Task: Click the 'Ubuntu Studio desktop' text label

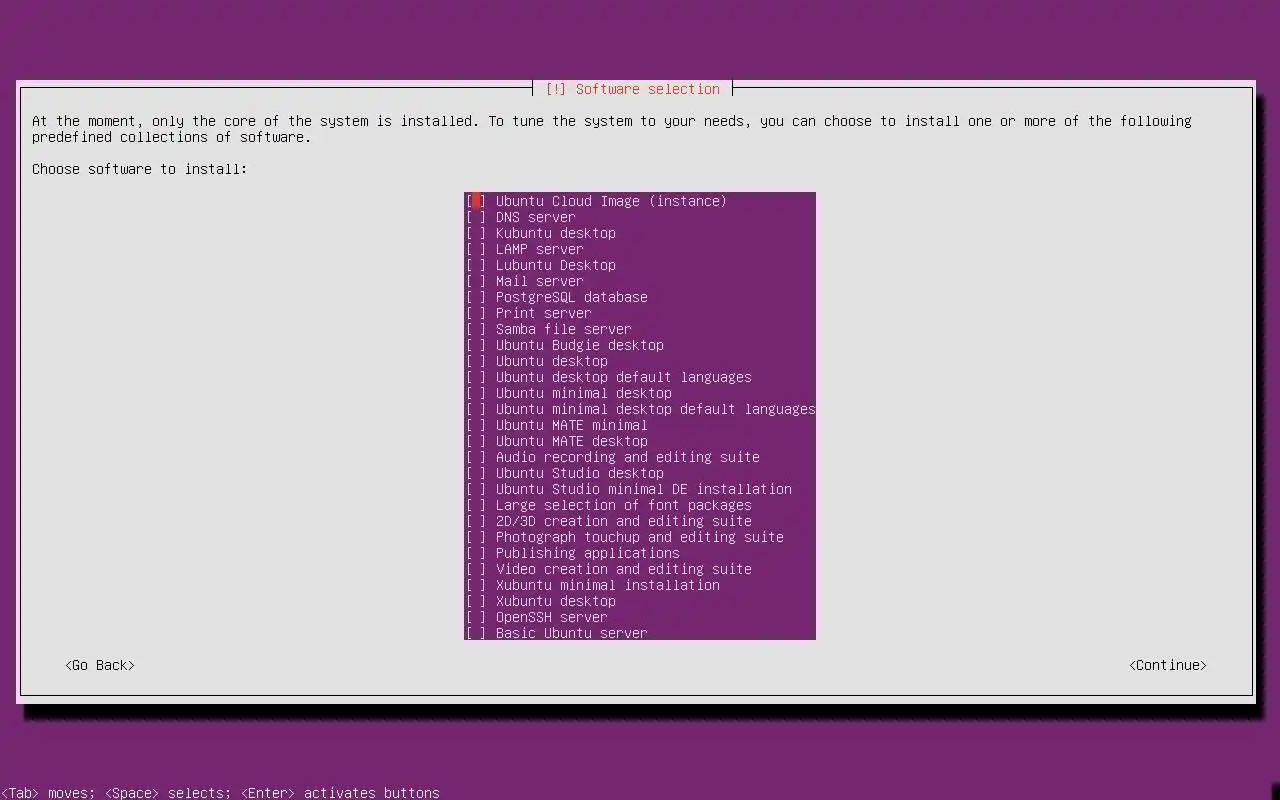Action: (x=580, y=473)
